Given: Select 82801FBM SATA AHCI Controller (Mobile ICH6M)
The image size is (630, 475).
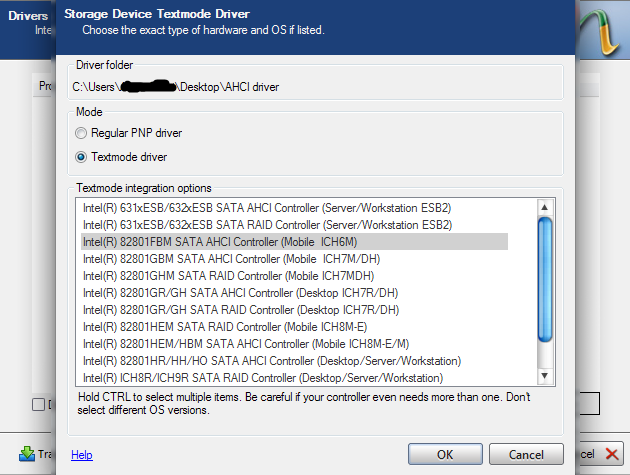Looking at the screenshot, I should pyautogui.click(x=295, y=242).
